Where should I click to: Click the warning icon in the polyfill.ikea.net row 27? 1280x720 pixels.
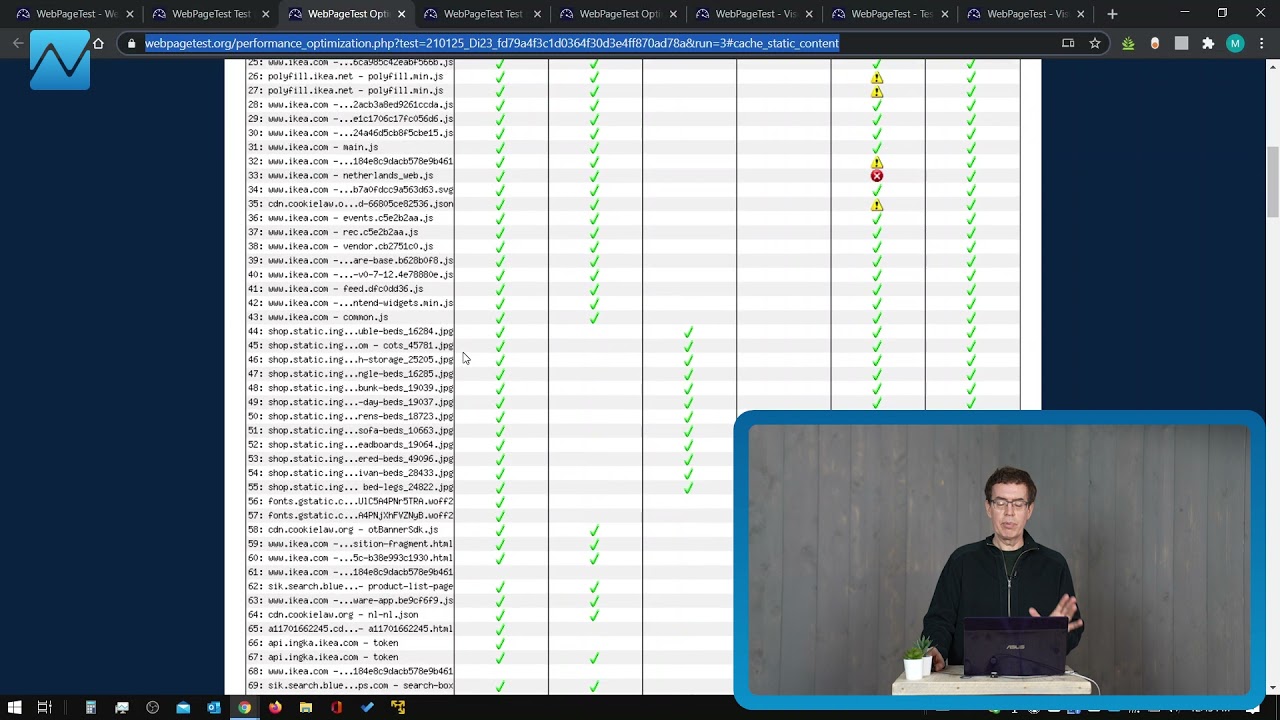click(x=876, y=91)
